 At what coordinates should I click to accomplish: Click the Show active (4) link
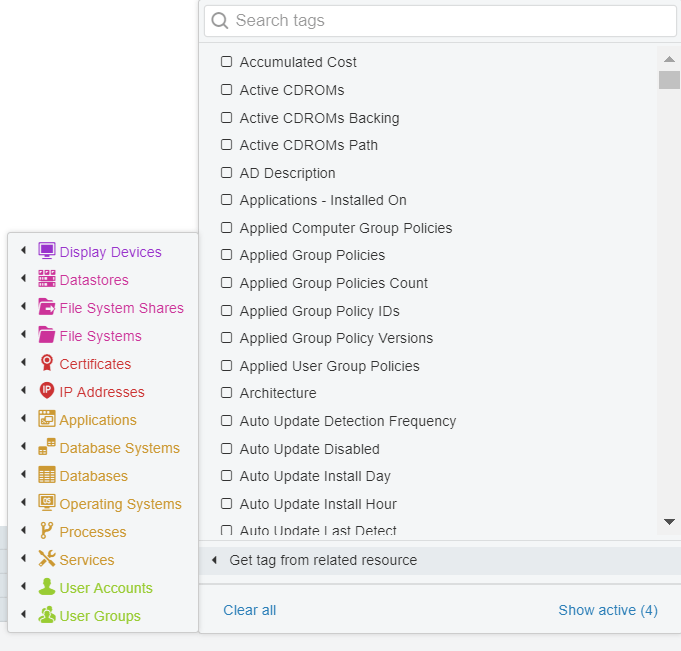[x=608, y=610]
